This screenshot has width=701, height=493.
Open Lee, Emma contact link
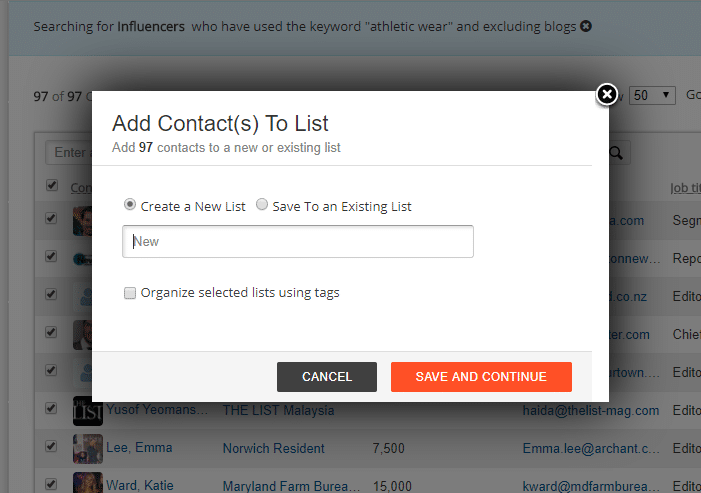point(139,447)
